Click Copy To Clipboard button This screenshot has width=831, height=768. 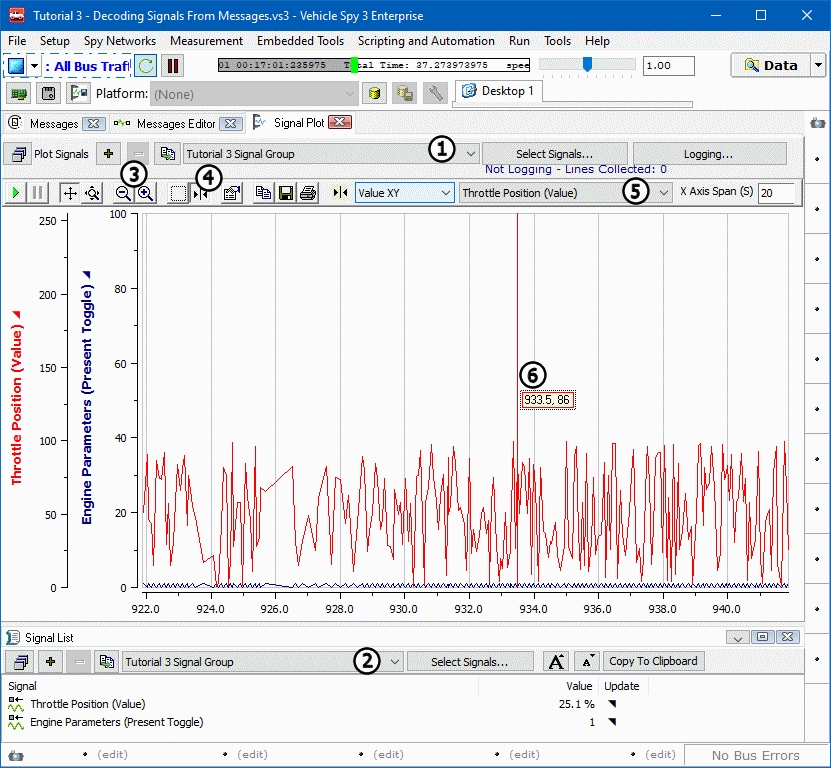(x=654, y=662)
